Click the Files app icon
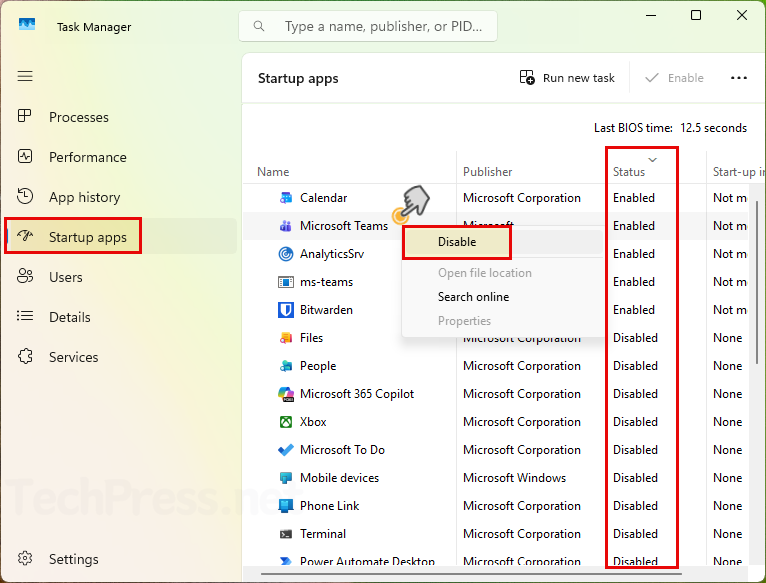This screenshot has width=766, height=583. (286, 338)
